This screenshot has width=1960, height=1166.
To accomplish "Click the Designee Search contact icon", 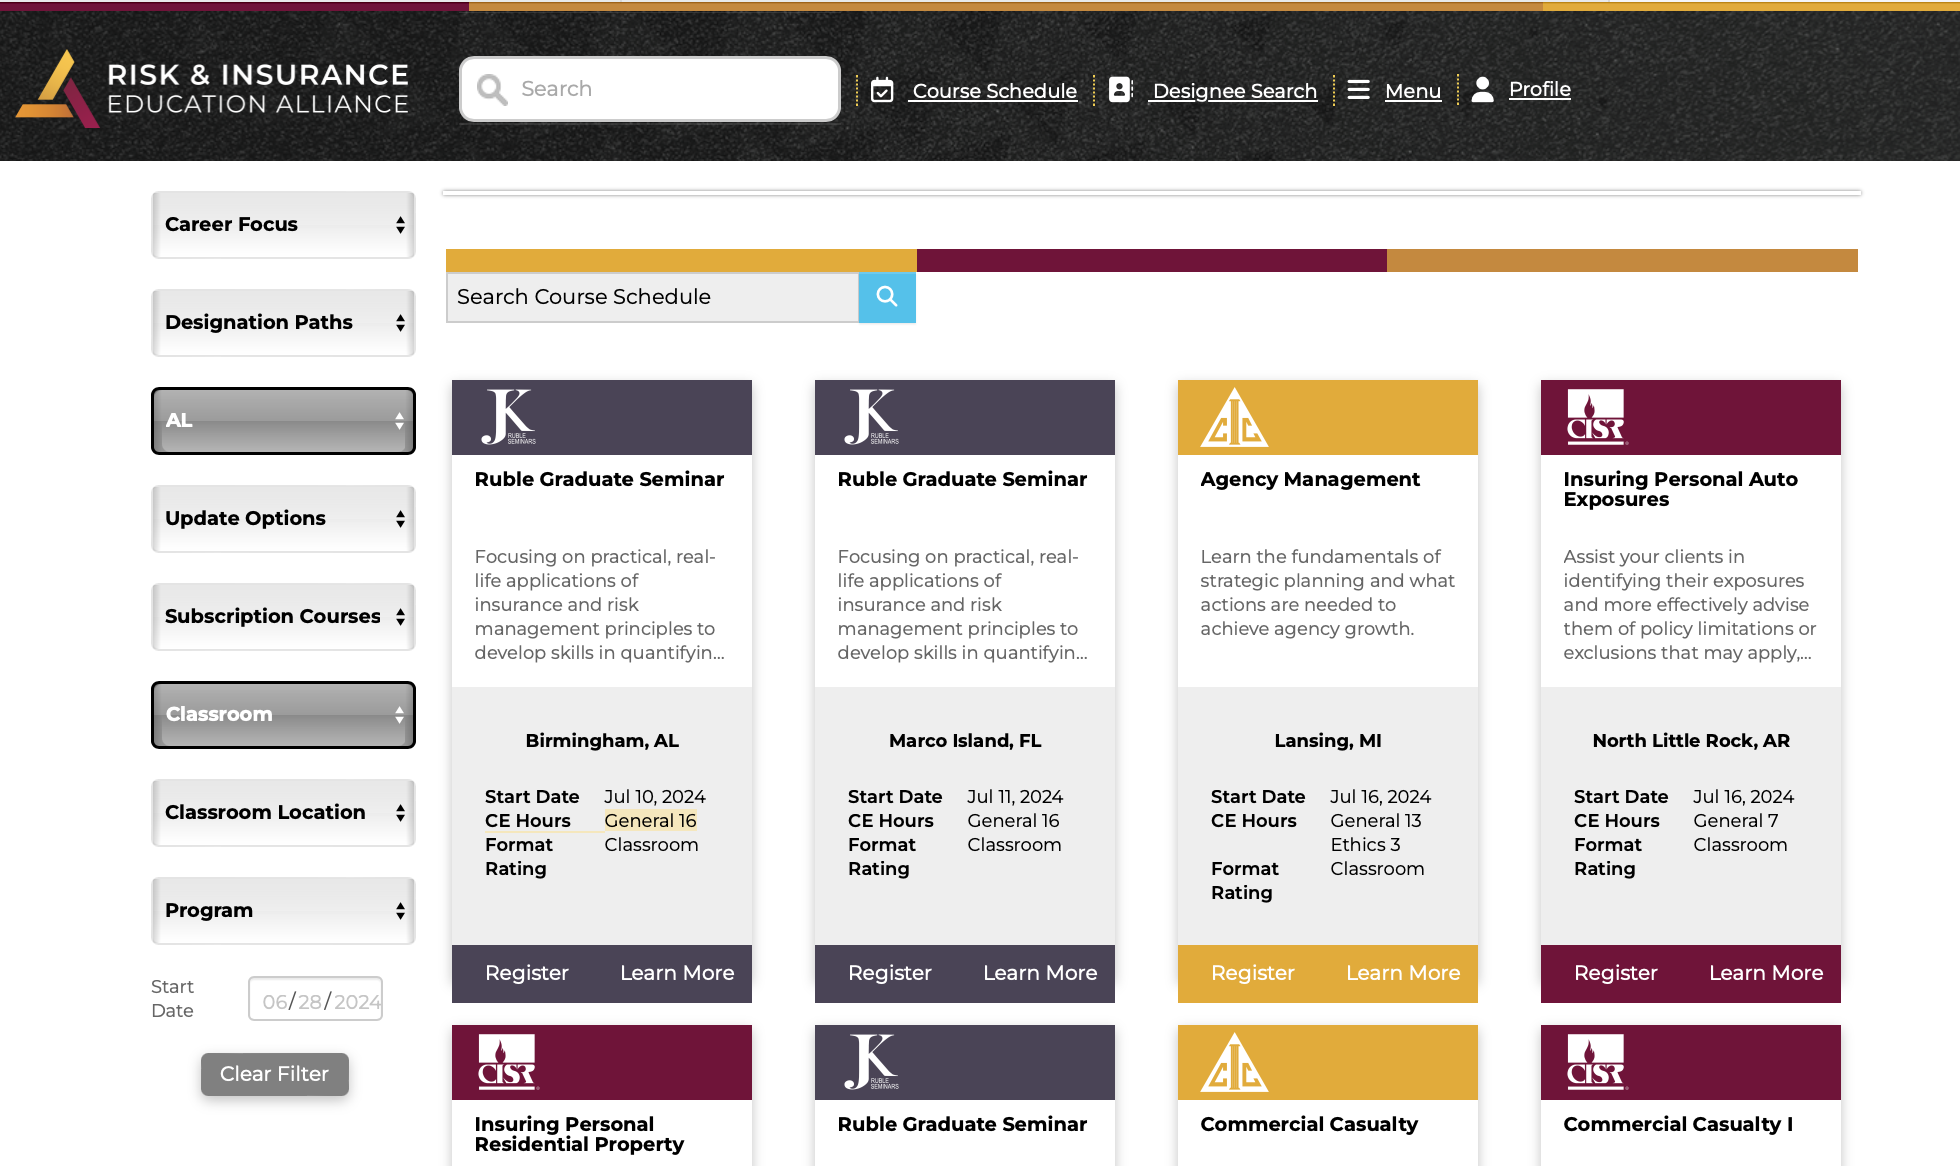I will [x=1120, y=90].
